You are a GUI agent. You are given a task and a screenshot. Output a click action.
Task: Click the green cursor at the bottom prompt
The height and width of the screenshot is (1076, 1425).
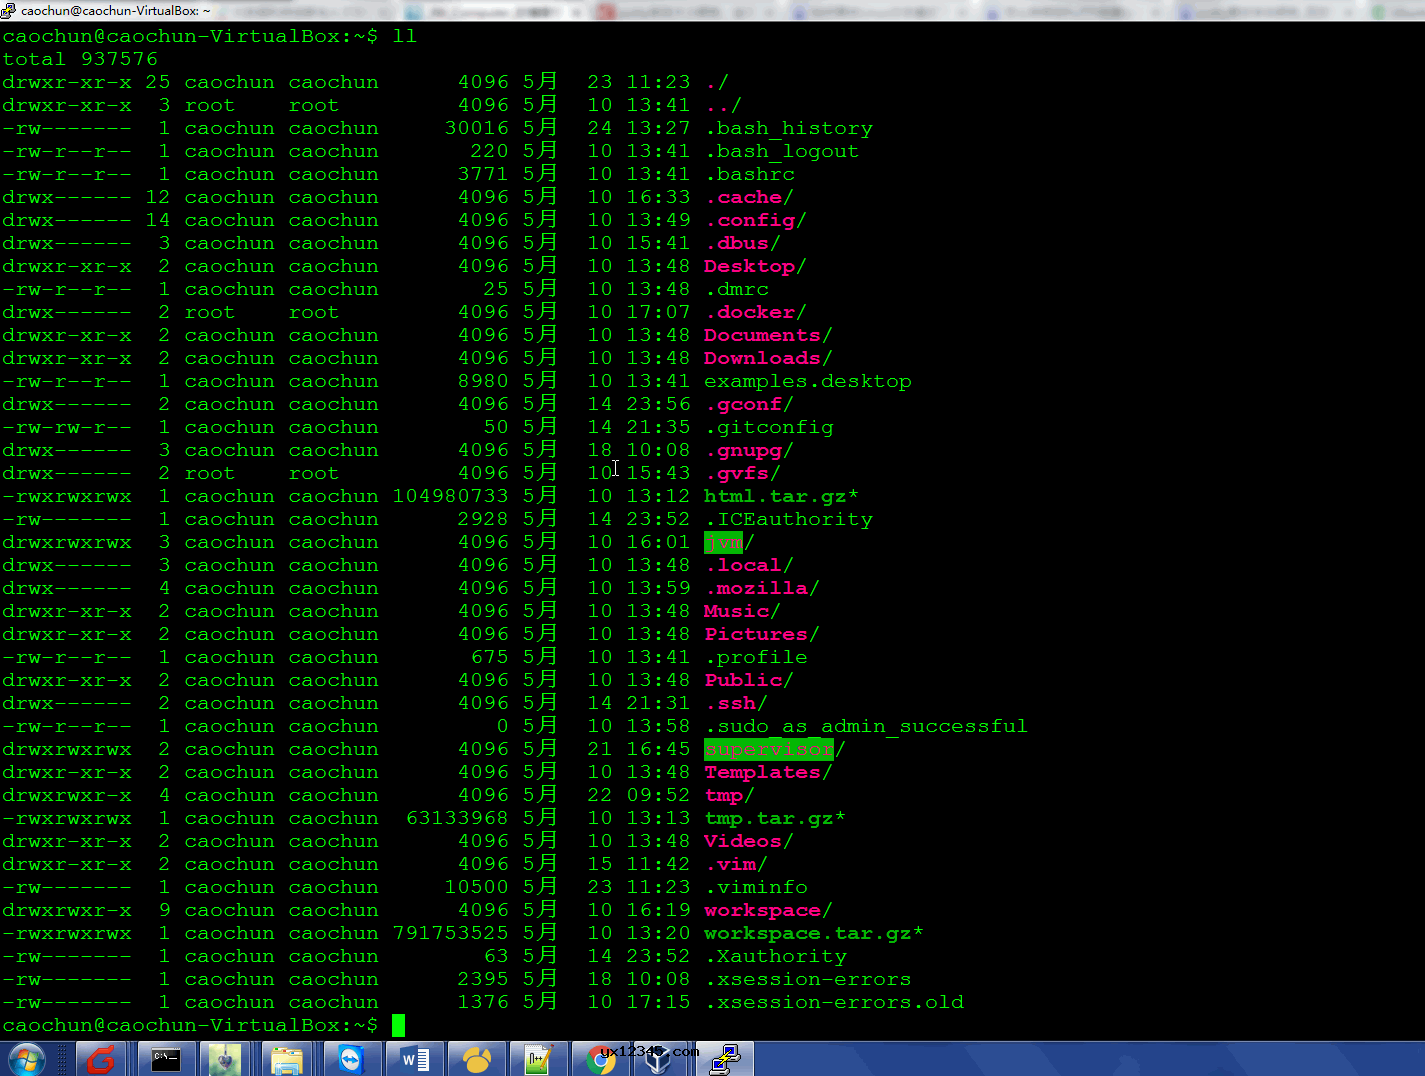point(398,1025)
